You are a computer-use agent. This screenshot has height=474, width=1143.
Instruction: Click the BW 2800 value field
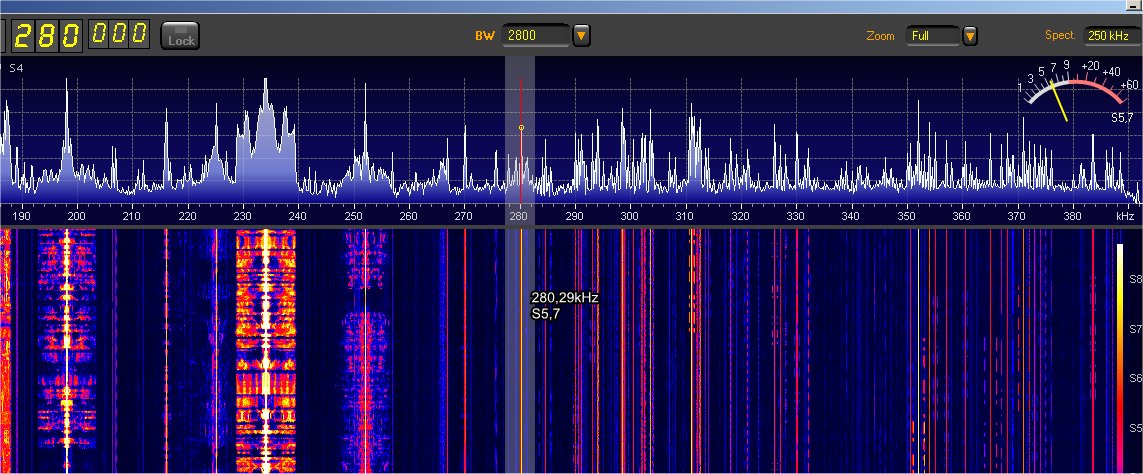pyautogui.click(x=536, y=36)
